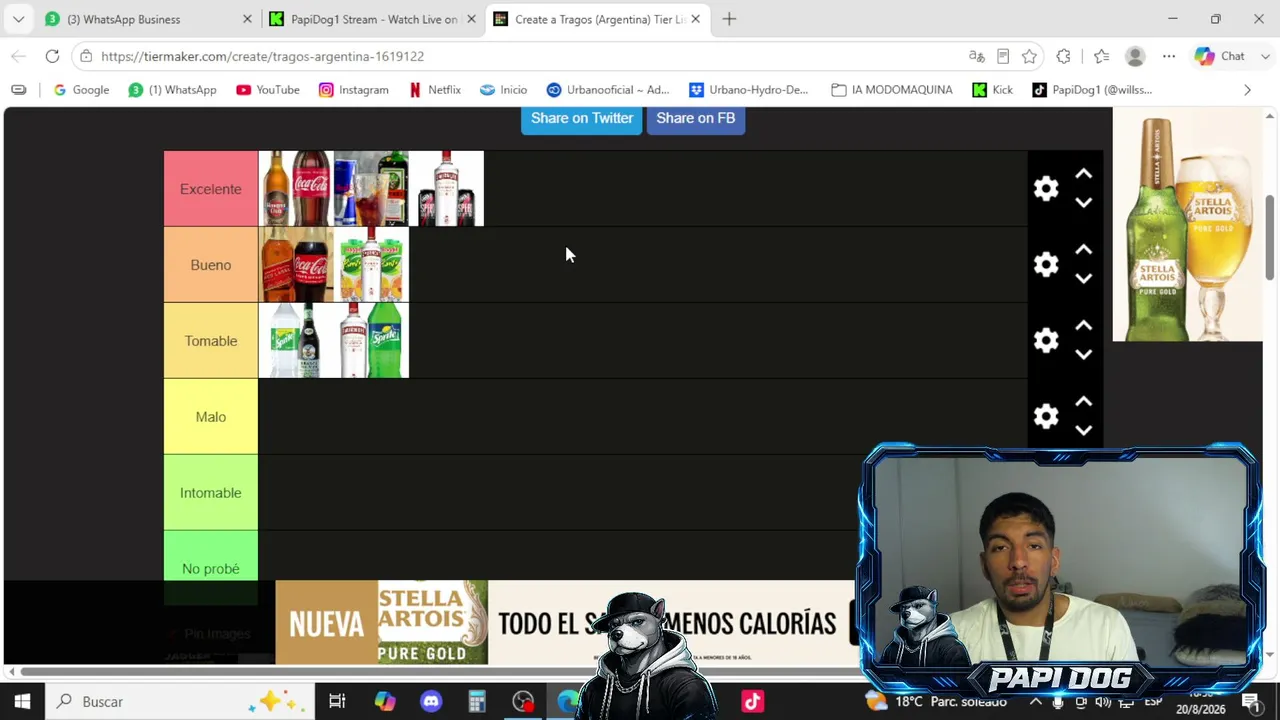1280x720 pixels.
Task: Select the Intomable tier label
Action: click(x=211, y=493)
